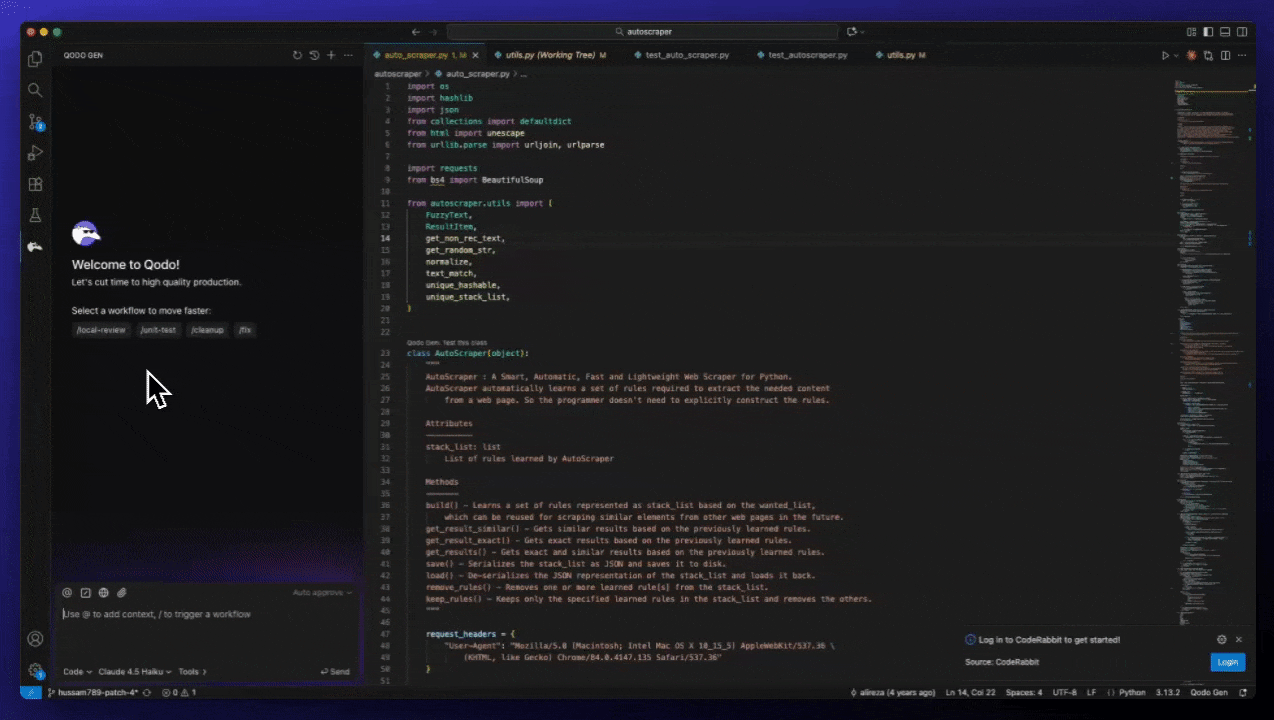Image resolution: width=1274 pixels, height=720 pixels.
Task: Select the /unit-test workflow chip
Action: [x=158, y=329]
